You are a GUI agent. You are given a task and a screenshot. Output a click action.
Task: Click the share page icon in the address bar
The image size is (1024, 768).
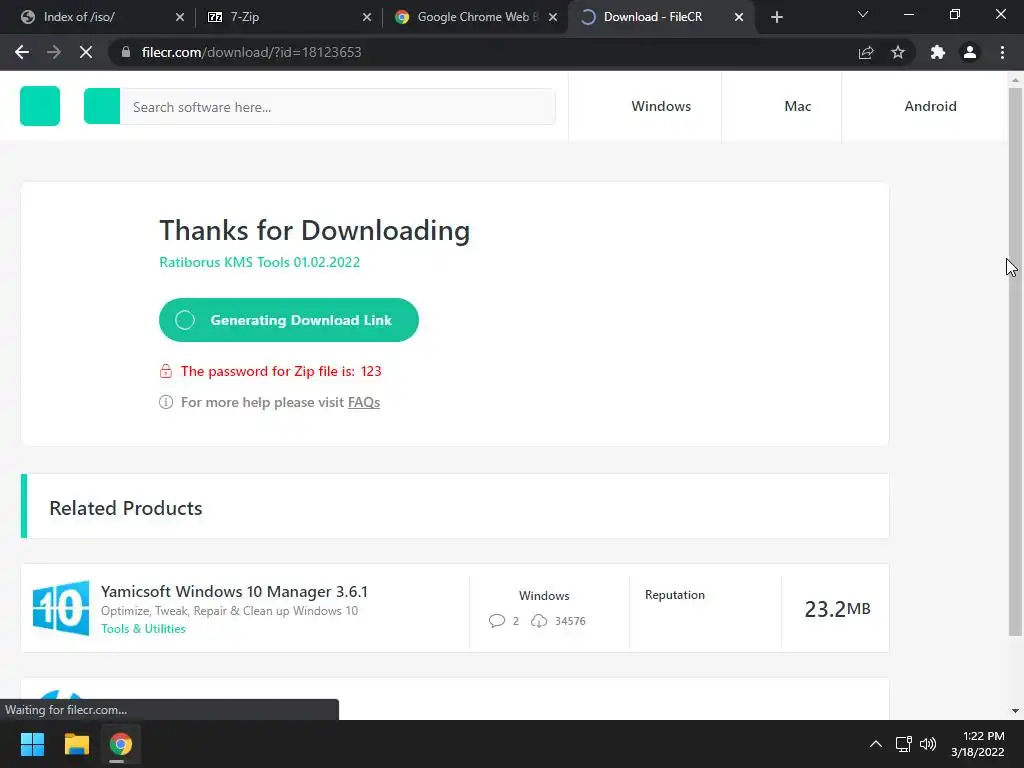pyautogui.click(x=866, y=52)
